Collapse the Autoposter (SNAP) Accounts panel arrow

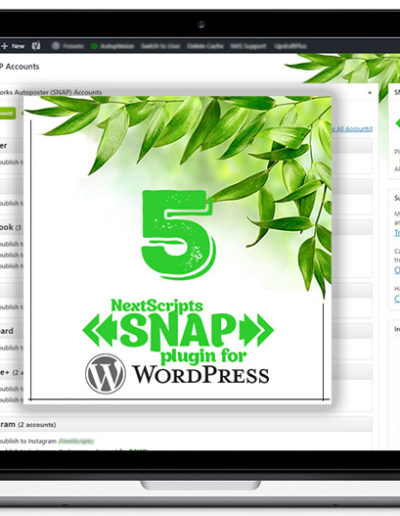pos(370,92)
